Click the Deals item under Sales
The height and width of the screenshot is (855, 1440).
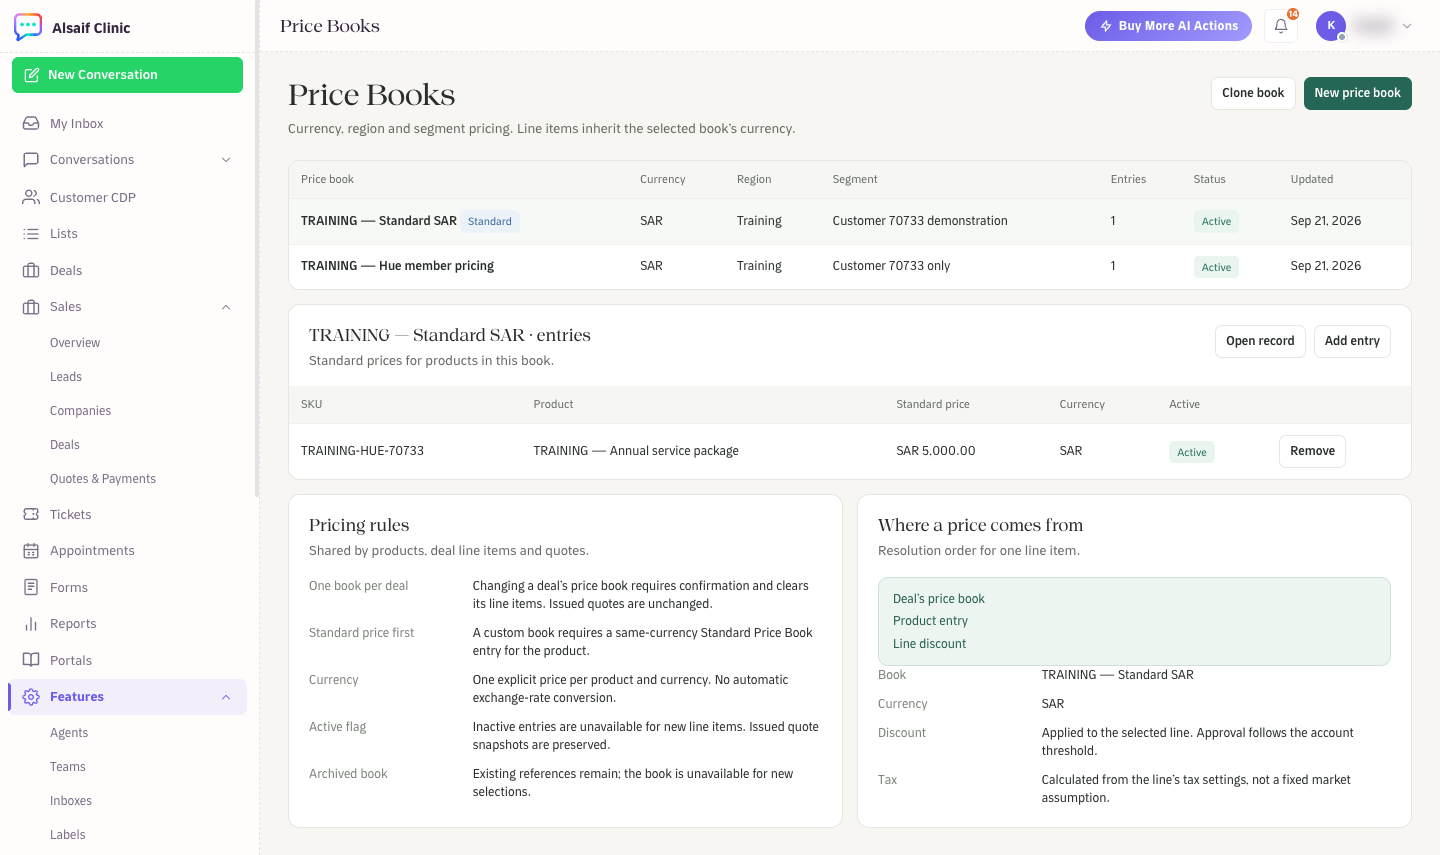tap(65, 445)
